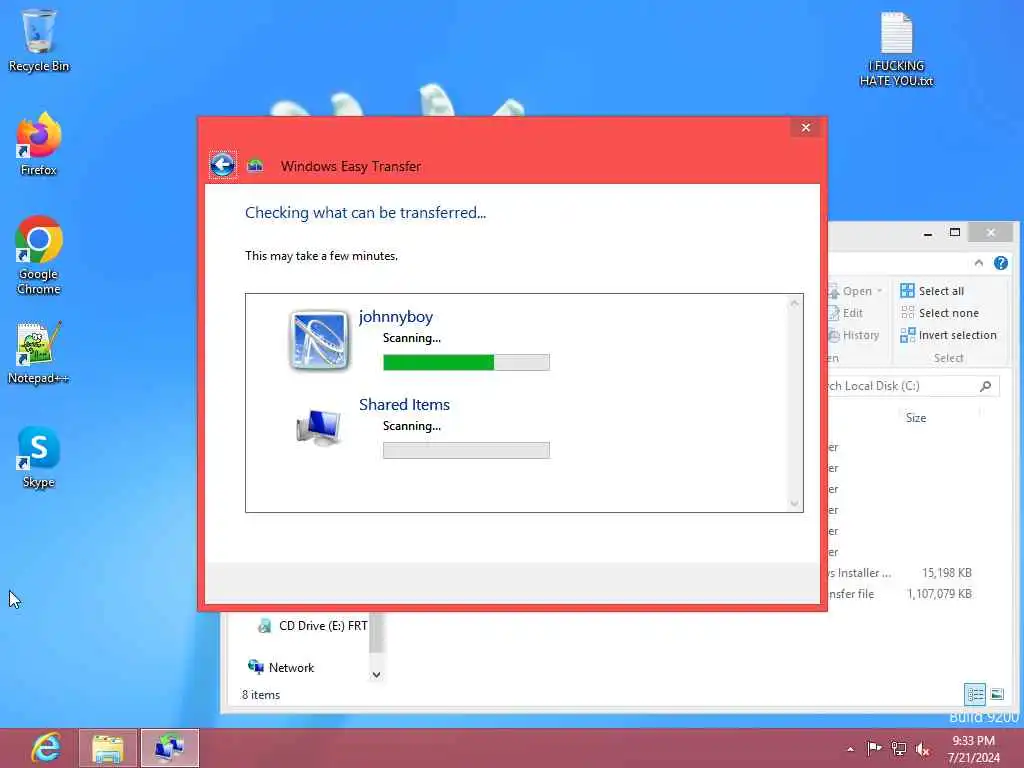Open File Explorer from the taskbar
1024x768 pixels.
coord(108,748)
